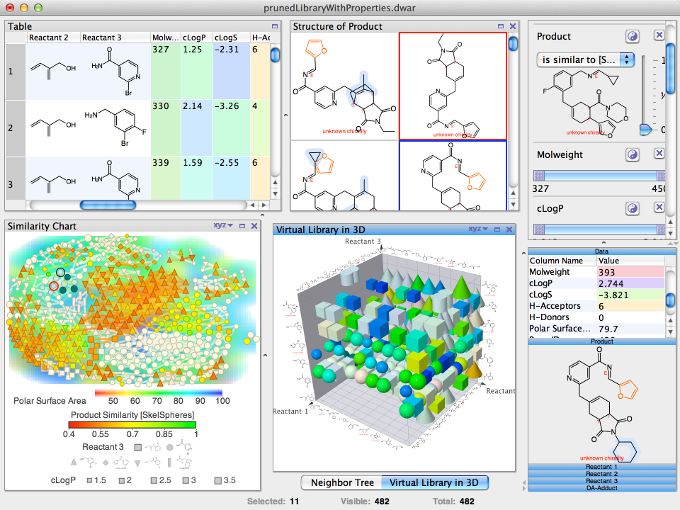Viewport: 680px width, 510px height.
Task: Remove the cLogP filter with its X icon
Action: tap(659, 208)
